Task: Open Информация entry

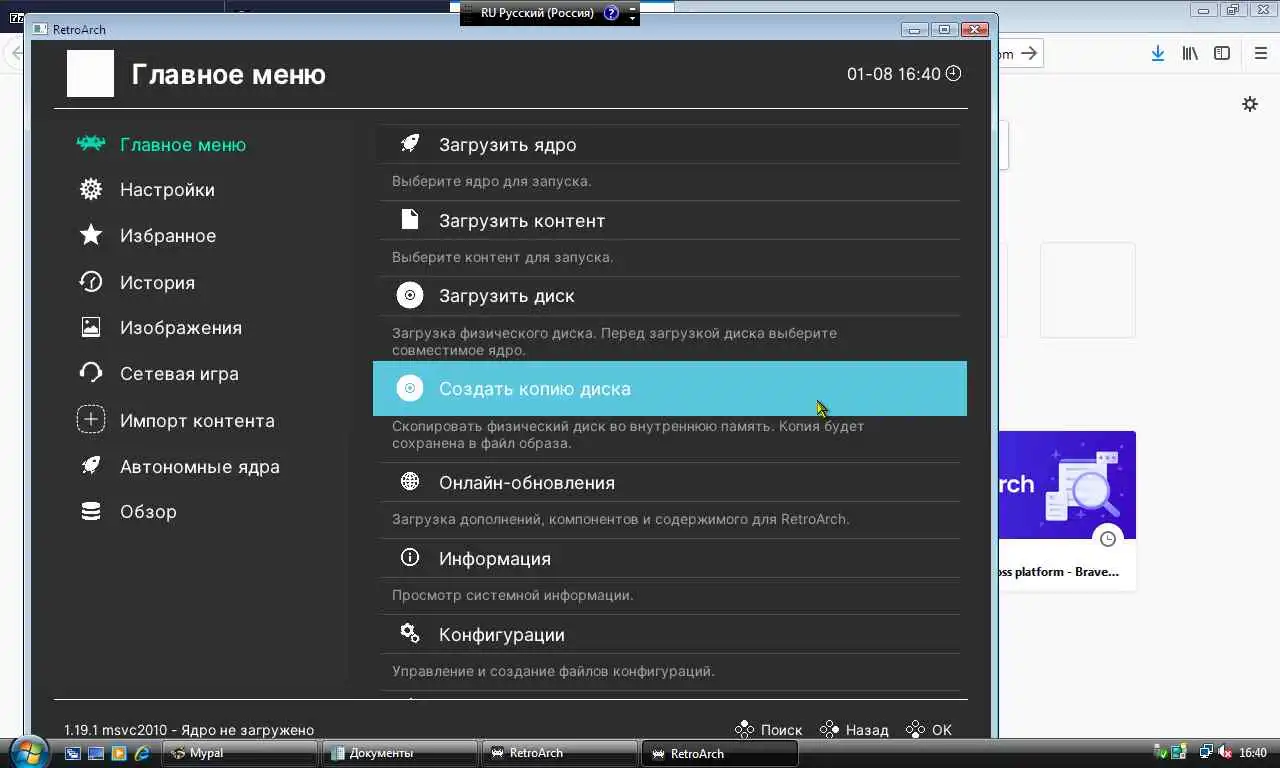Action: click(x=670, y=558)
